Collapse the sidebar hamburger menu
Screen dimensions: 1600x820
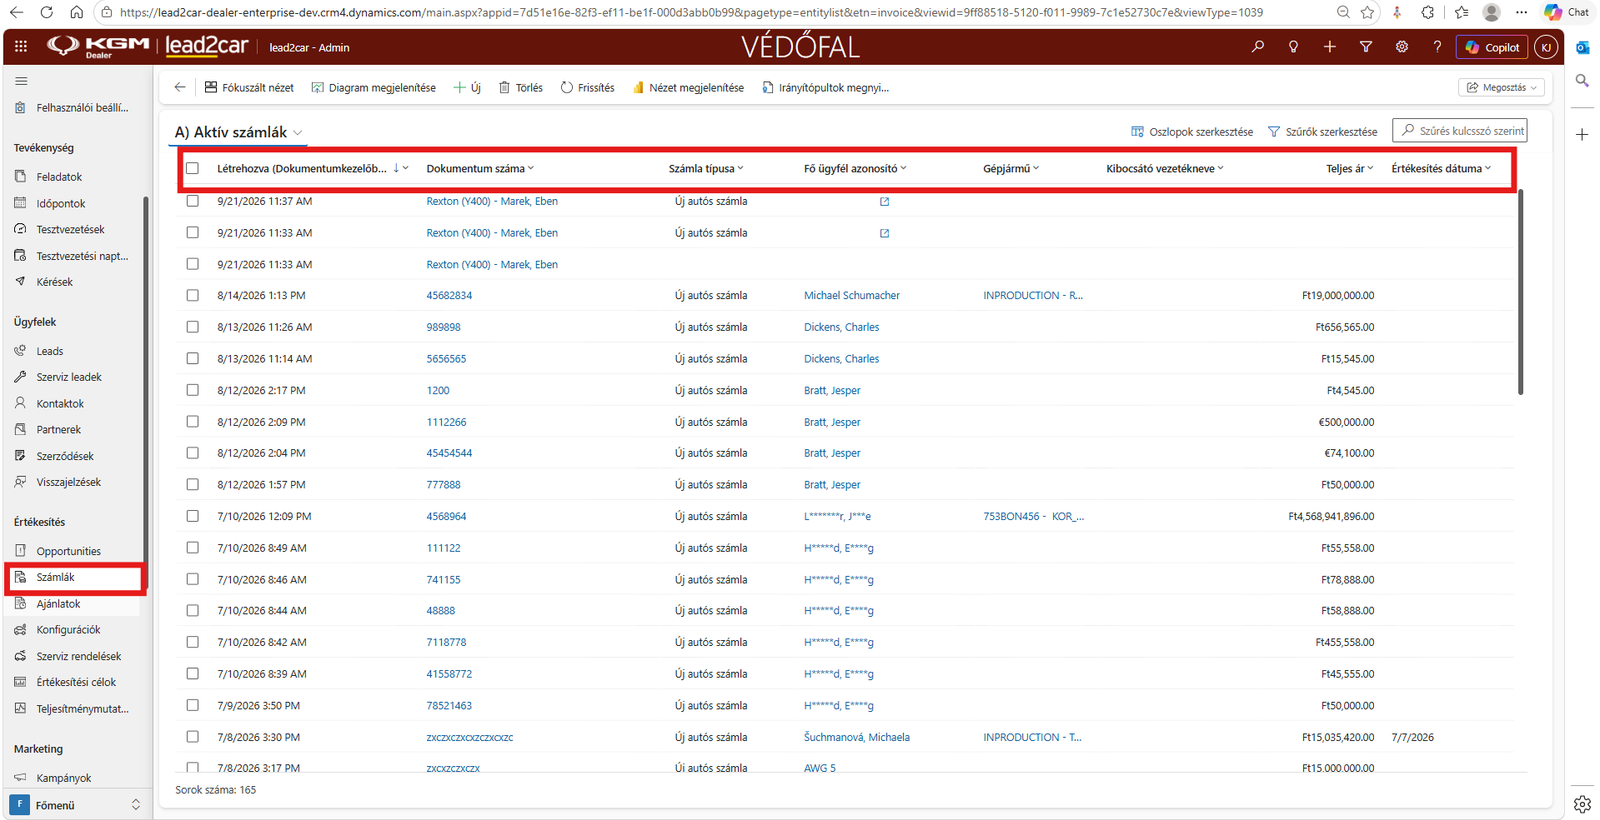click(21, 81)
